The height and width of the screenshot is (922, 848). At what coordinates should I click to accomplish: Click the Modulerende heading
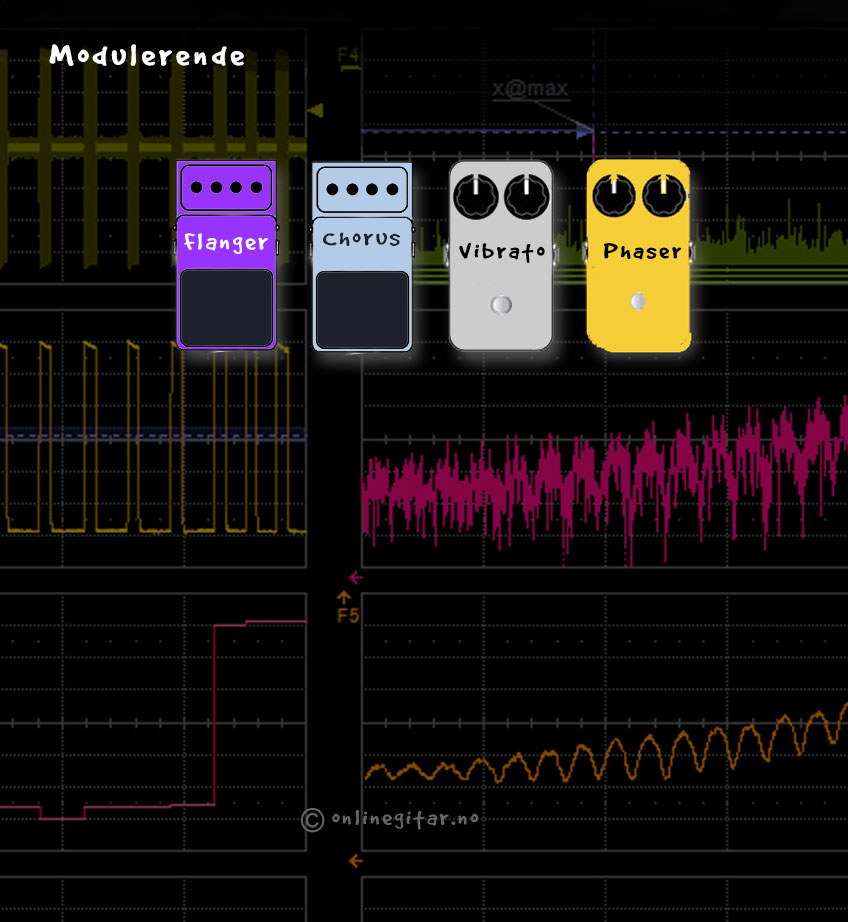tap(147, 55)
